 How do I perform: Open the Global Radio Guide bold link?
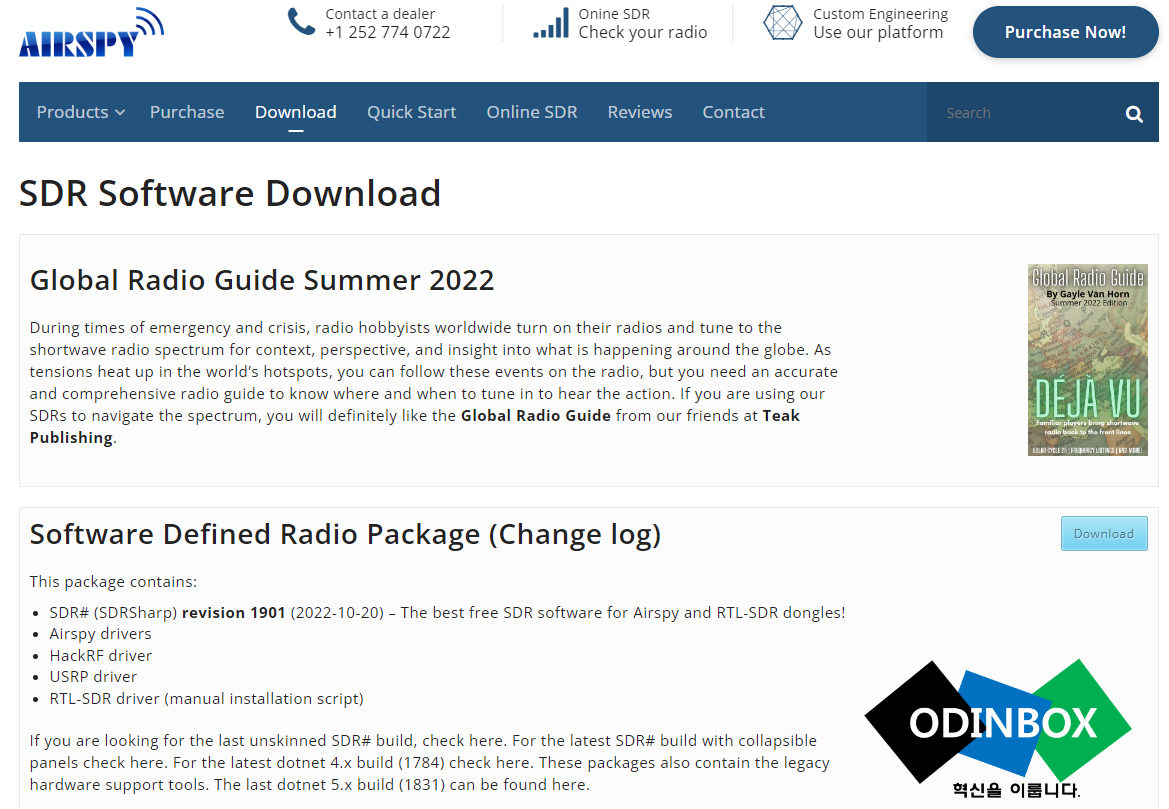click(536, 416)
